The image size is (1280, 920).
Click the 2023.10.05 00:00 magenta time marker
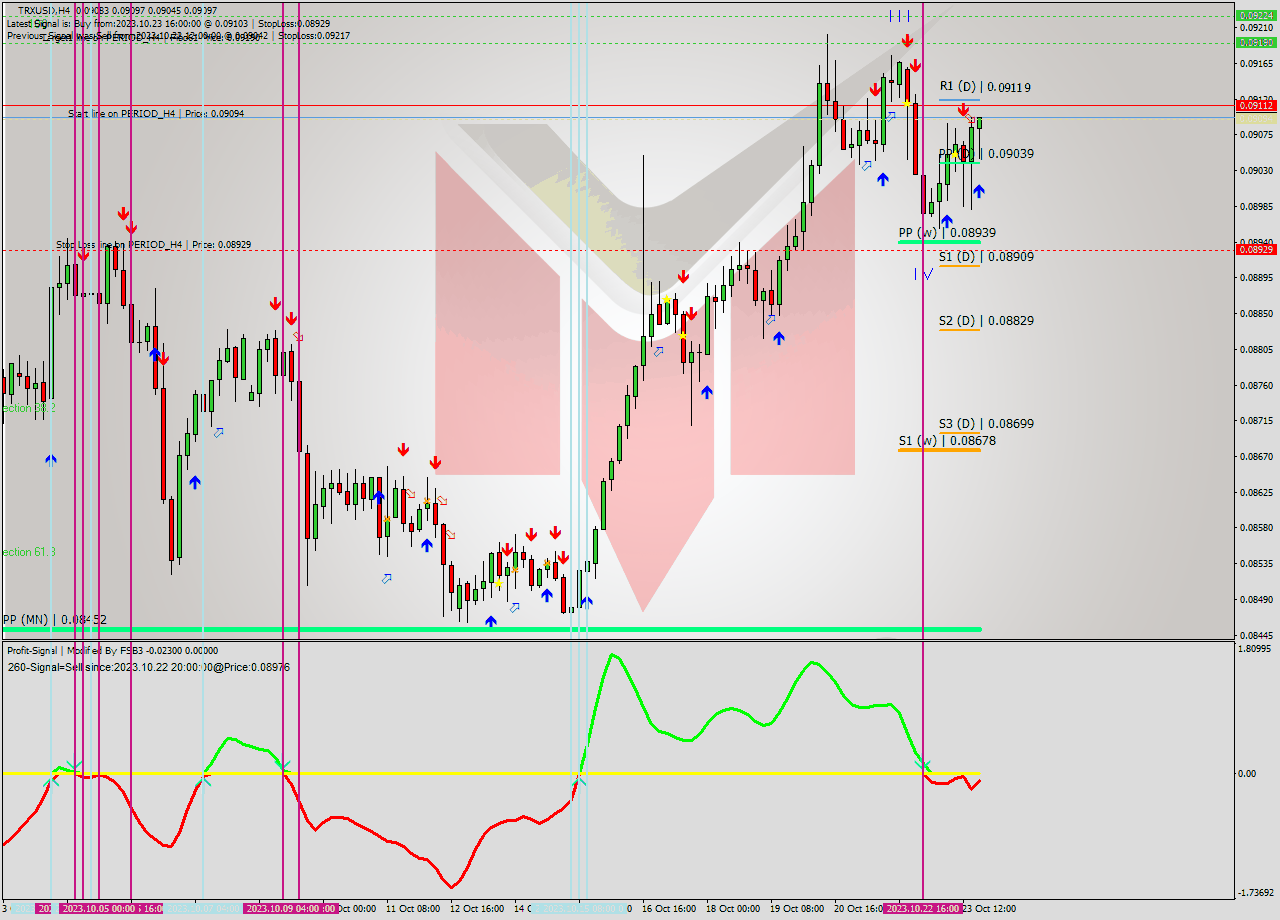click(98, 908)
